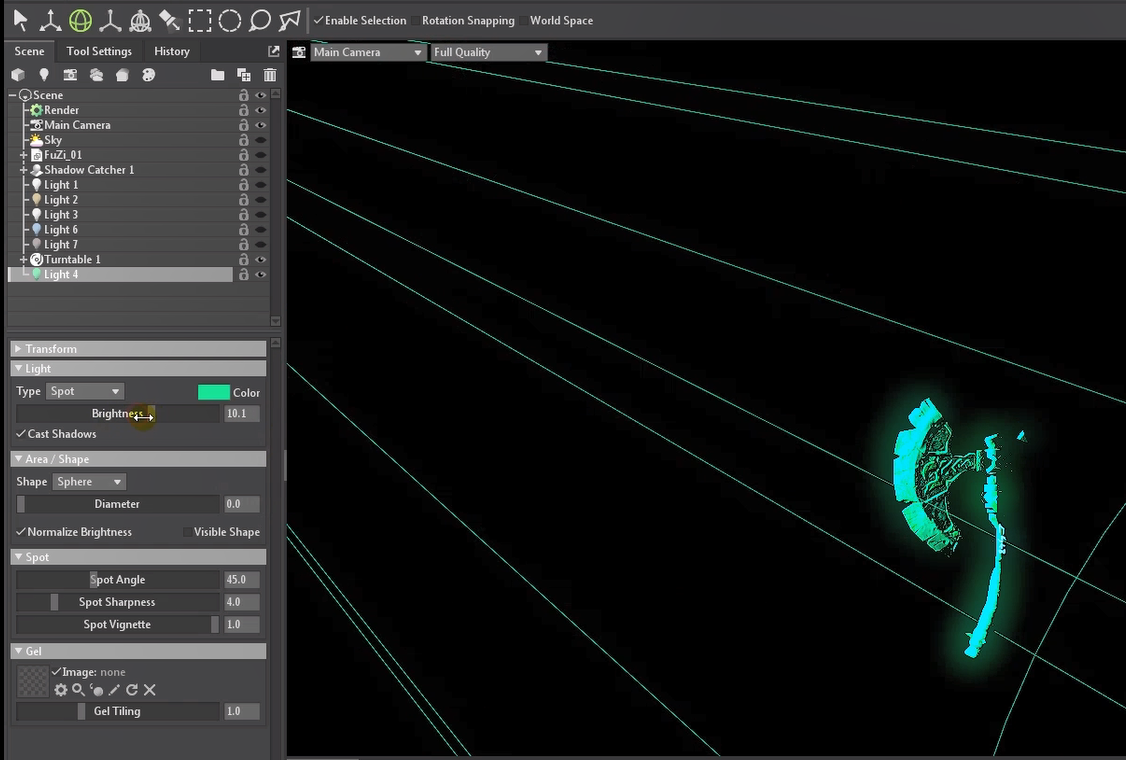Click the green light Color swatch

point(213,392)
